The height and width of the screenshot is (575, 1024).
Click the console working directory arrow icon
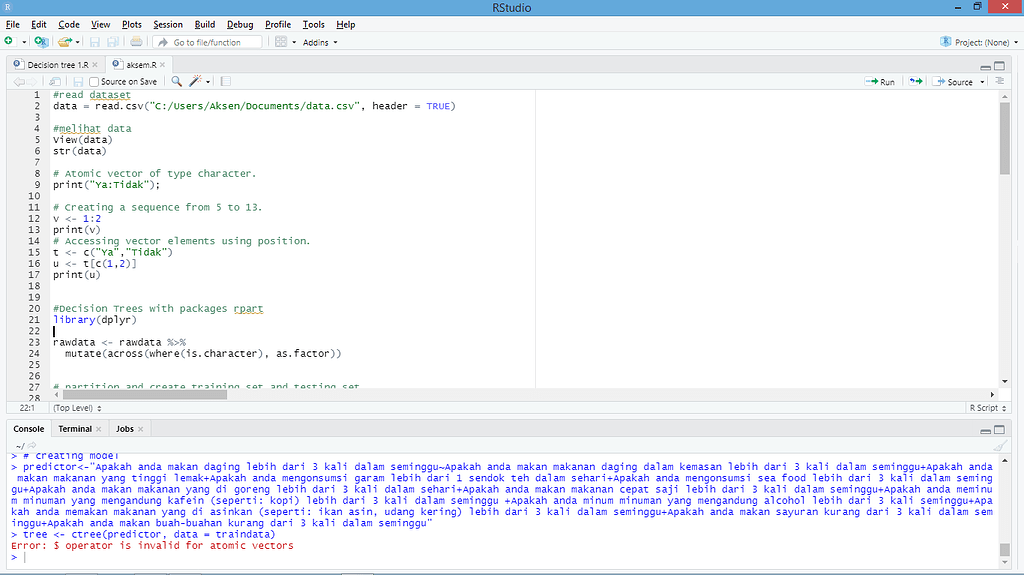[x=31, y=446]
